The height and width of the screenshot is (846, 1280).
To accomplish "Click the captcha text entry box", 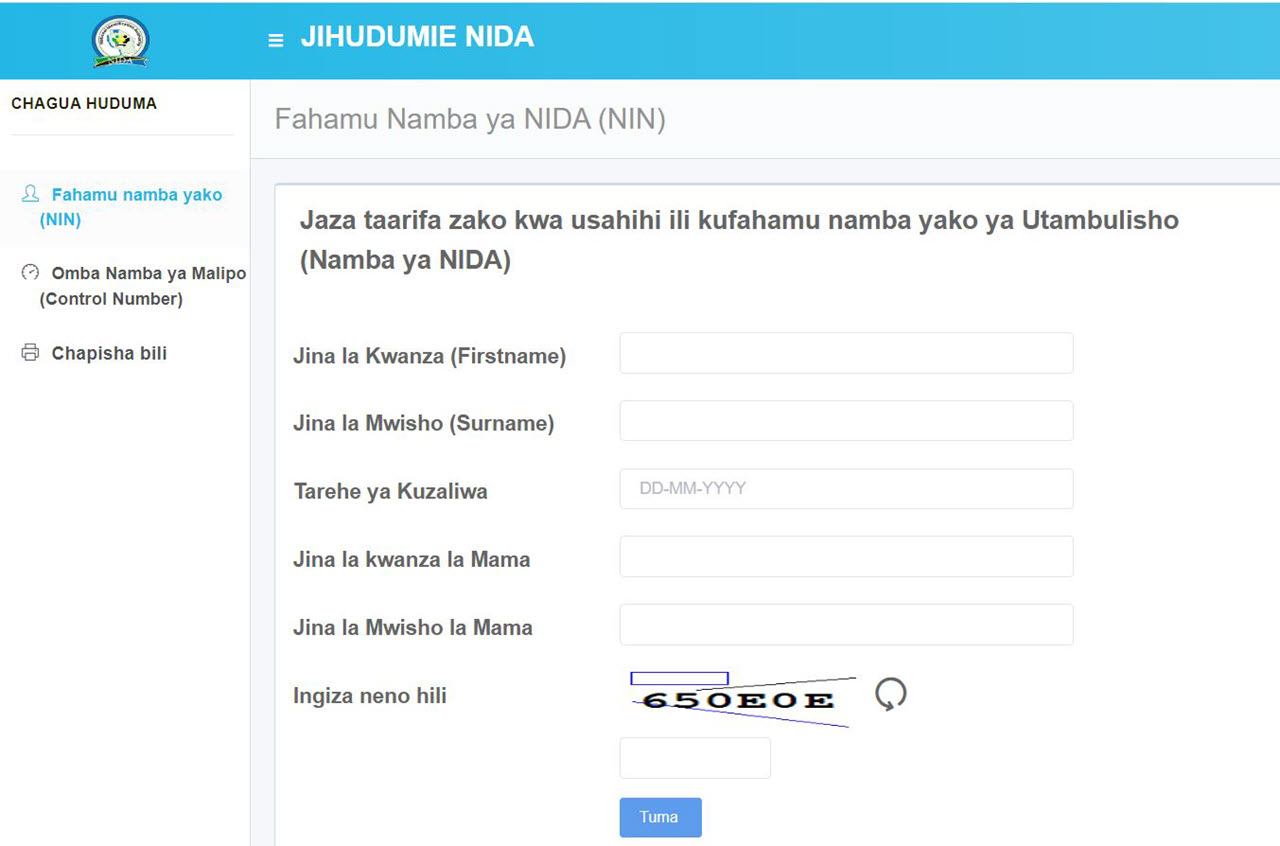I will (695, 758).
